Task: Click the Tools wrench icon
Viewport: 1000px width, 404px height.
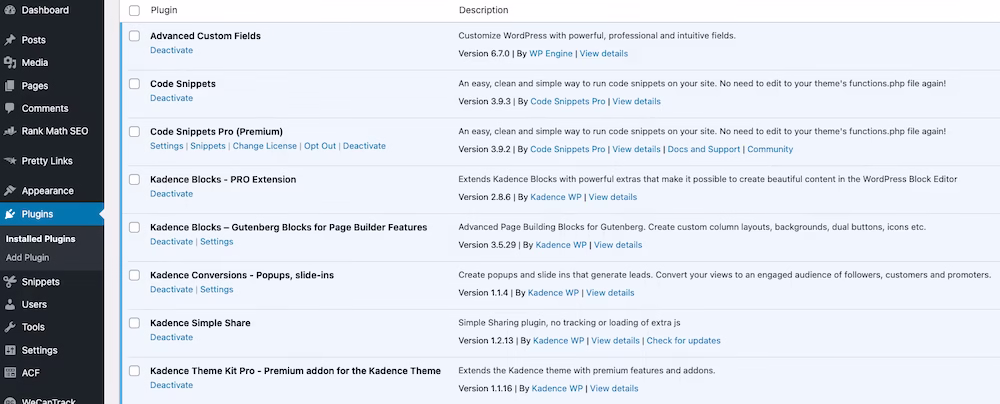Action: point(10,327)
